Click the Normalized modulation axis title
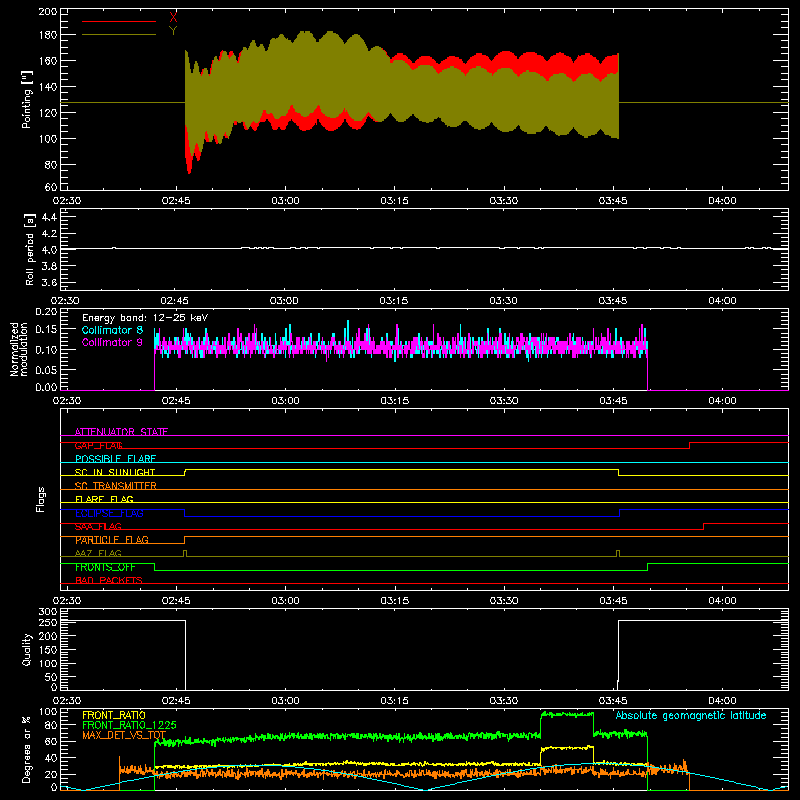The image size is (800, 800). pyautogui.click(x=19, y=349)
